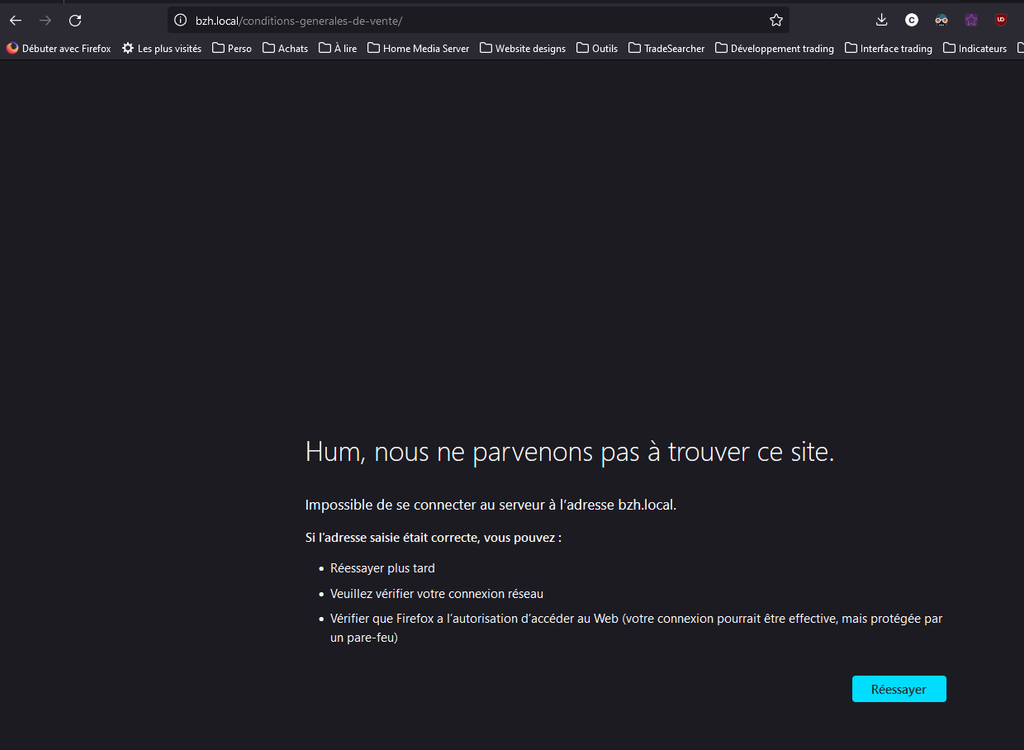
Task: Open site information icon in address bar
Action: point(181,20)
